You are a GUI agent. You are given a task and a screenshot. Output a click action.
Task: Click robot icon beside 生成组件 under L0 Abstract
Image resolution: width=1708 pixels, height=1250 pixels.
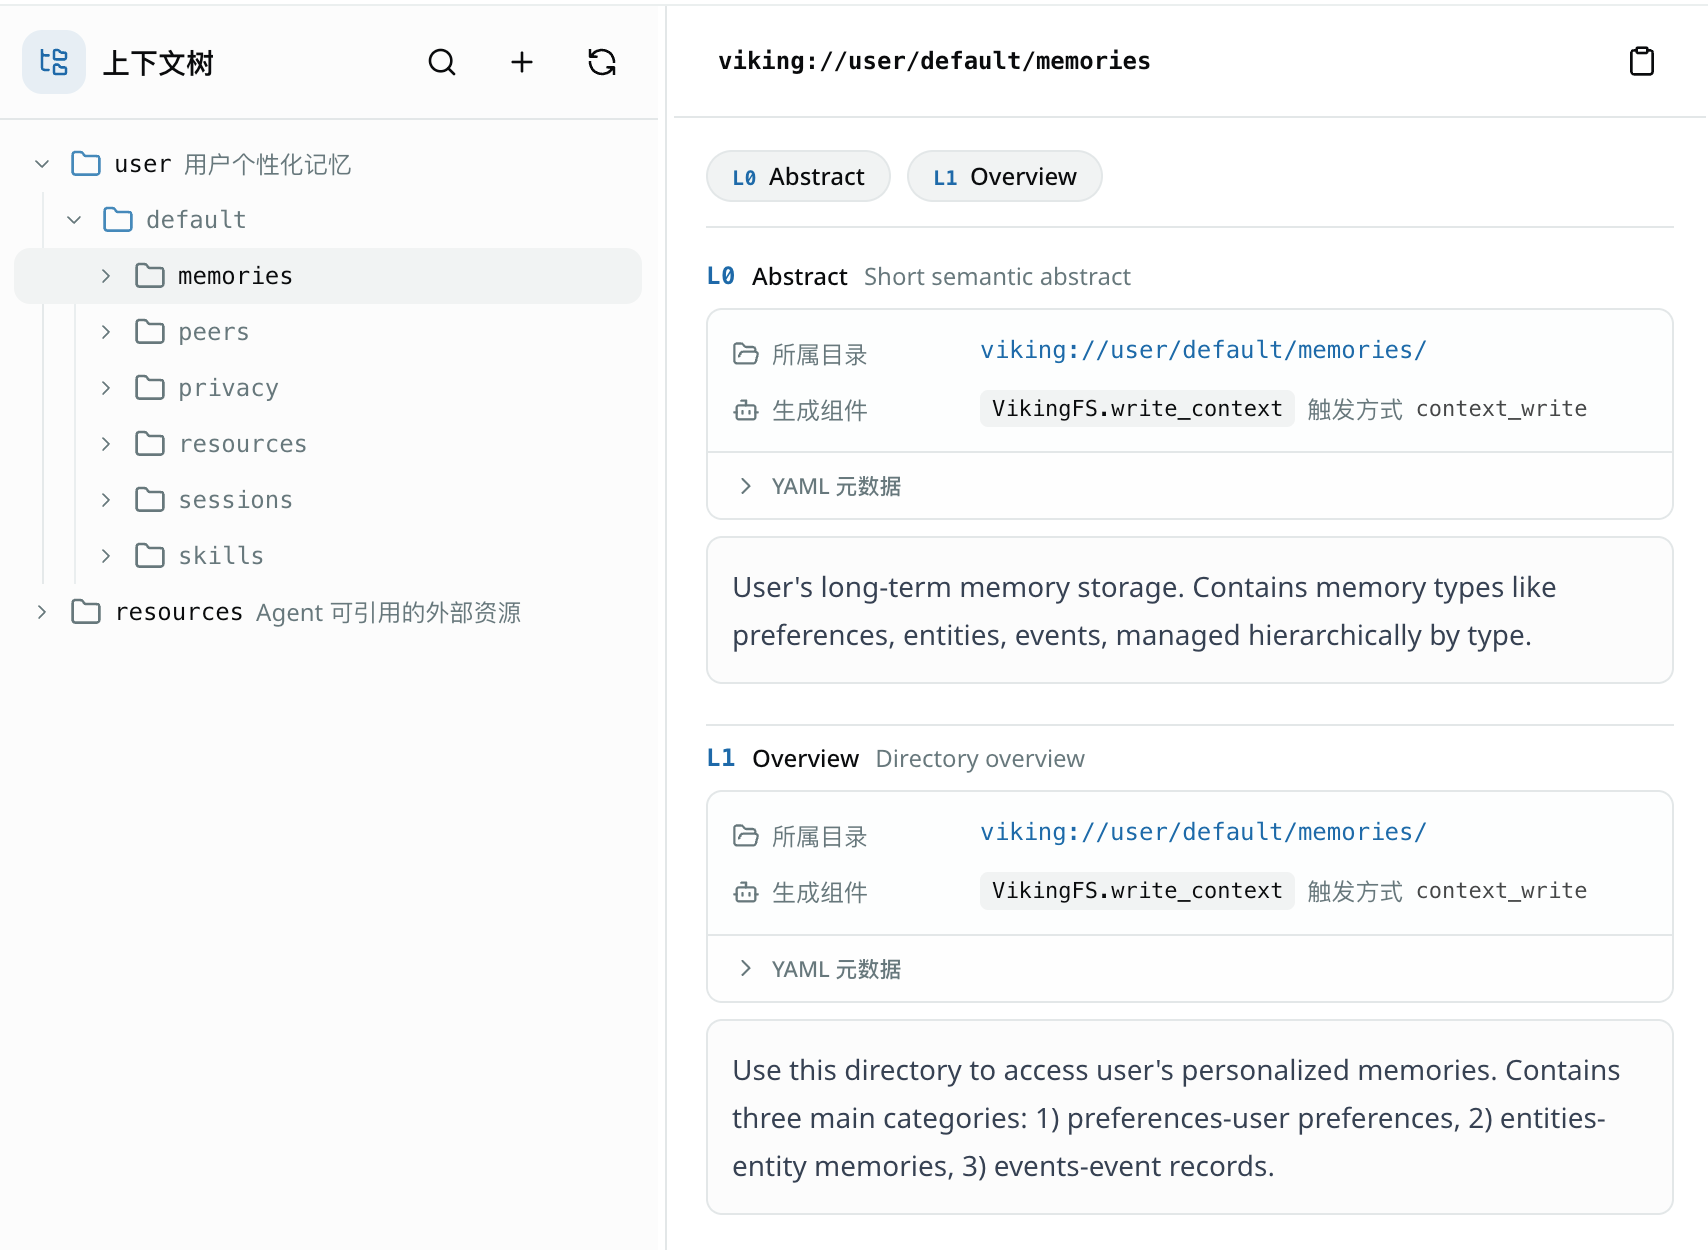[746, 410]
